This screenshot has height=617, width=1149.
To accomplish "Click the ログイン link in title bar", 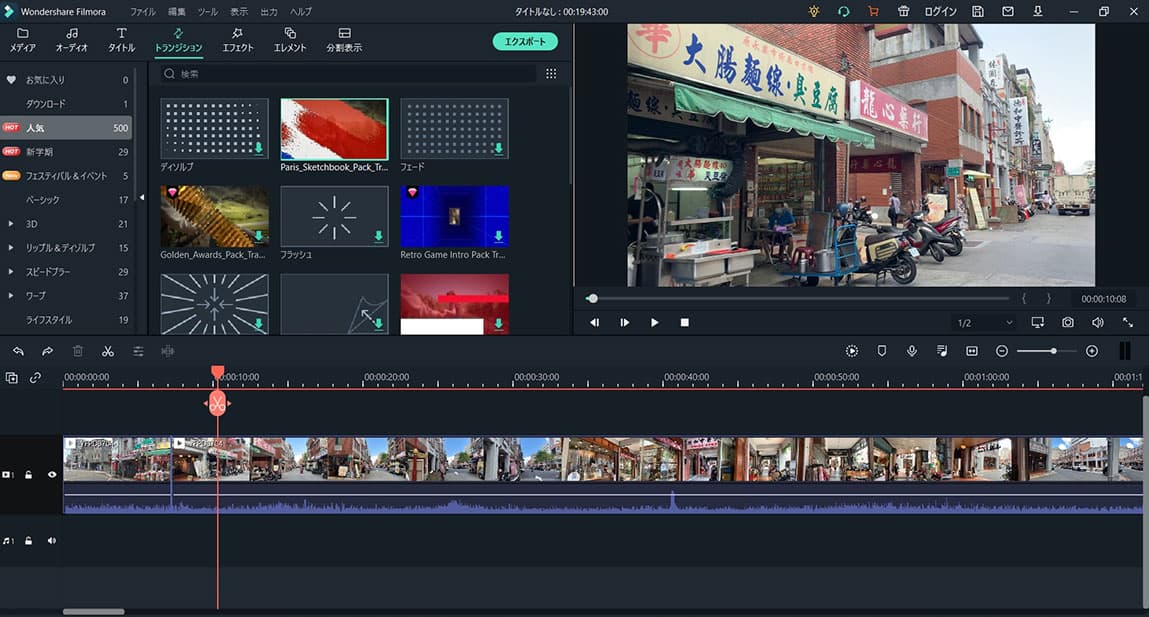I will tap(940, 12).
